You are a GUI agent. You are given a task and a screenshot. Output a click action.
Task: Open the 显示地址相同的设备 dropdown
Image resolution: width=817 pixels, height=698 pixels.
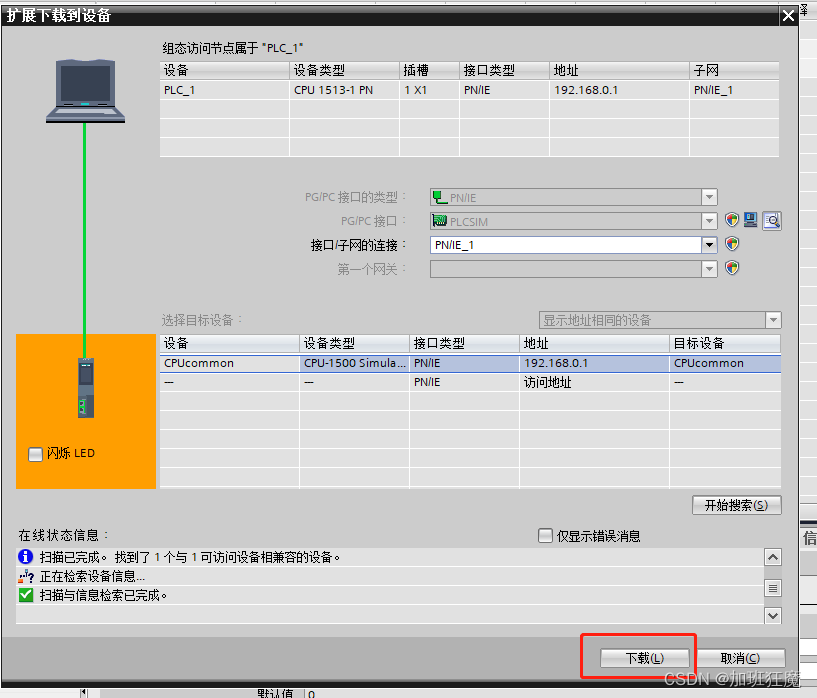pyautogui.click(x=772, y=319)
